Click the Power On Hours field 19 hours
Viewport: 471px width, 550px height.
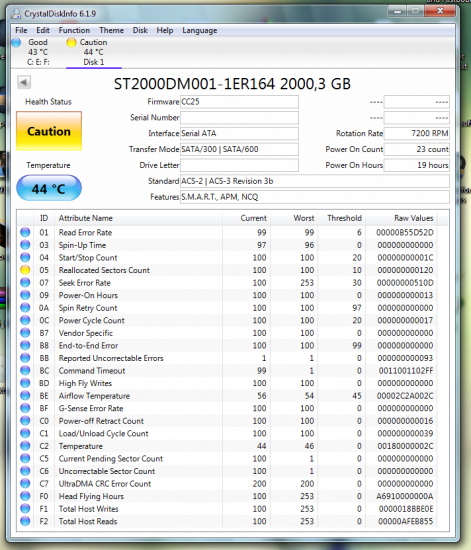[x=416, y=165]
